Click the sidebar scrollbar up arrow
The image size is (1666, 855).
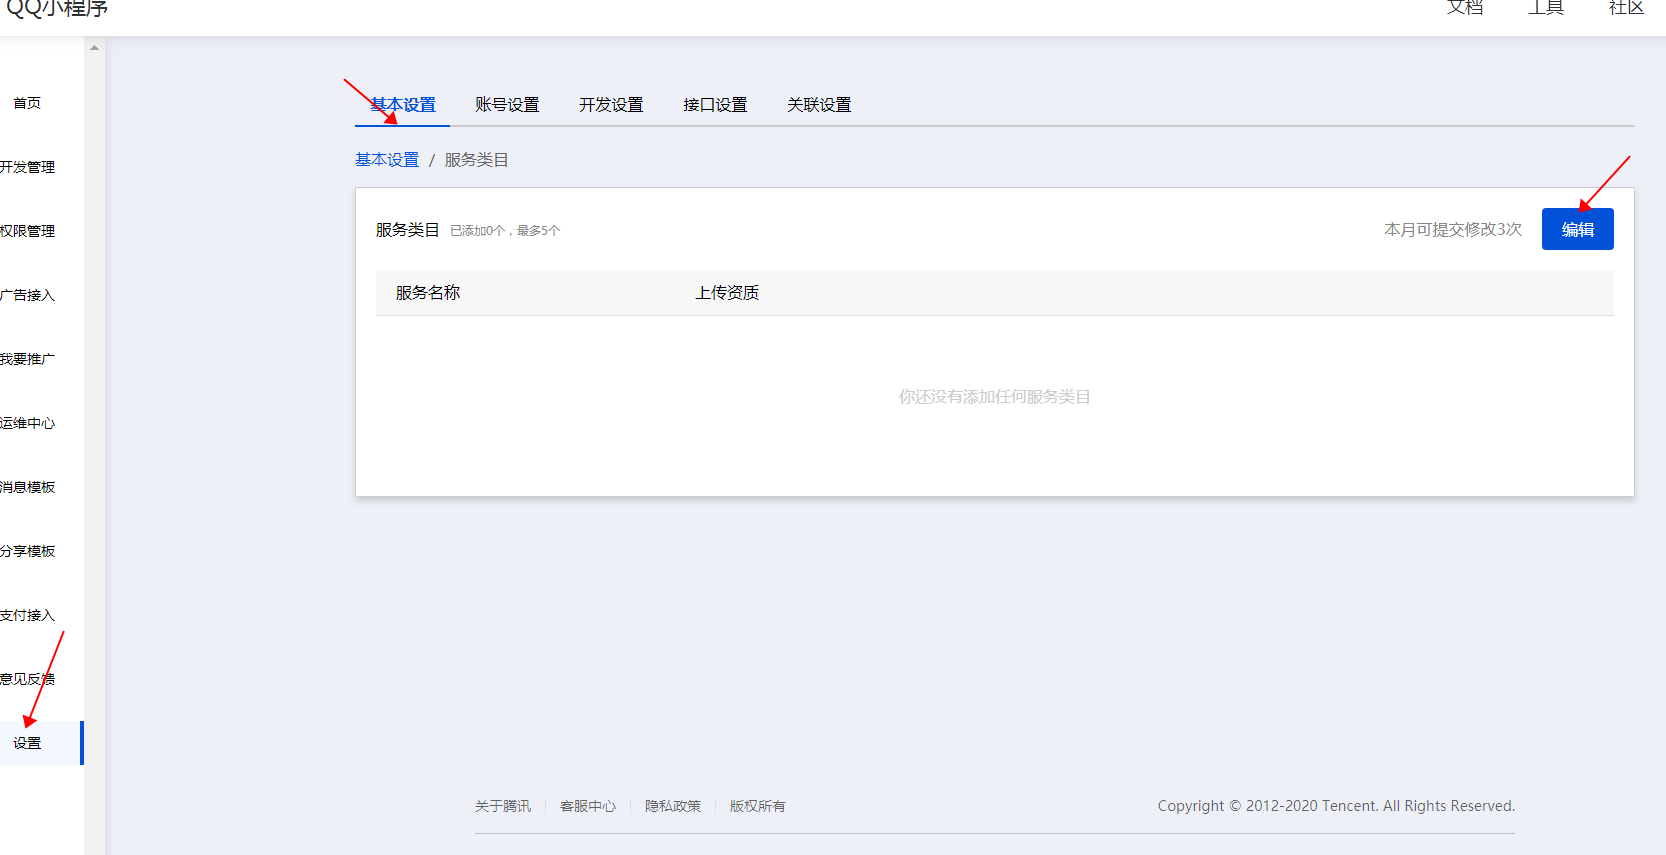94,48
